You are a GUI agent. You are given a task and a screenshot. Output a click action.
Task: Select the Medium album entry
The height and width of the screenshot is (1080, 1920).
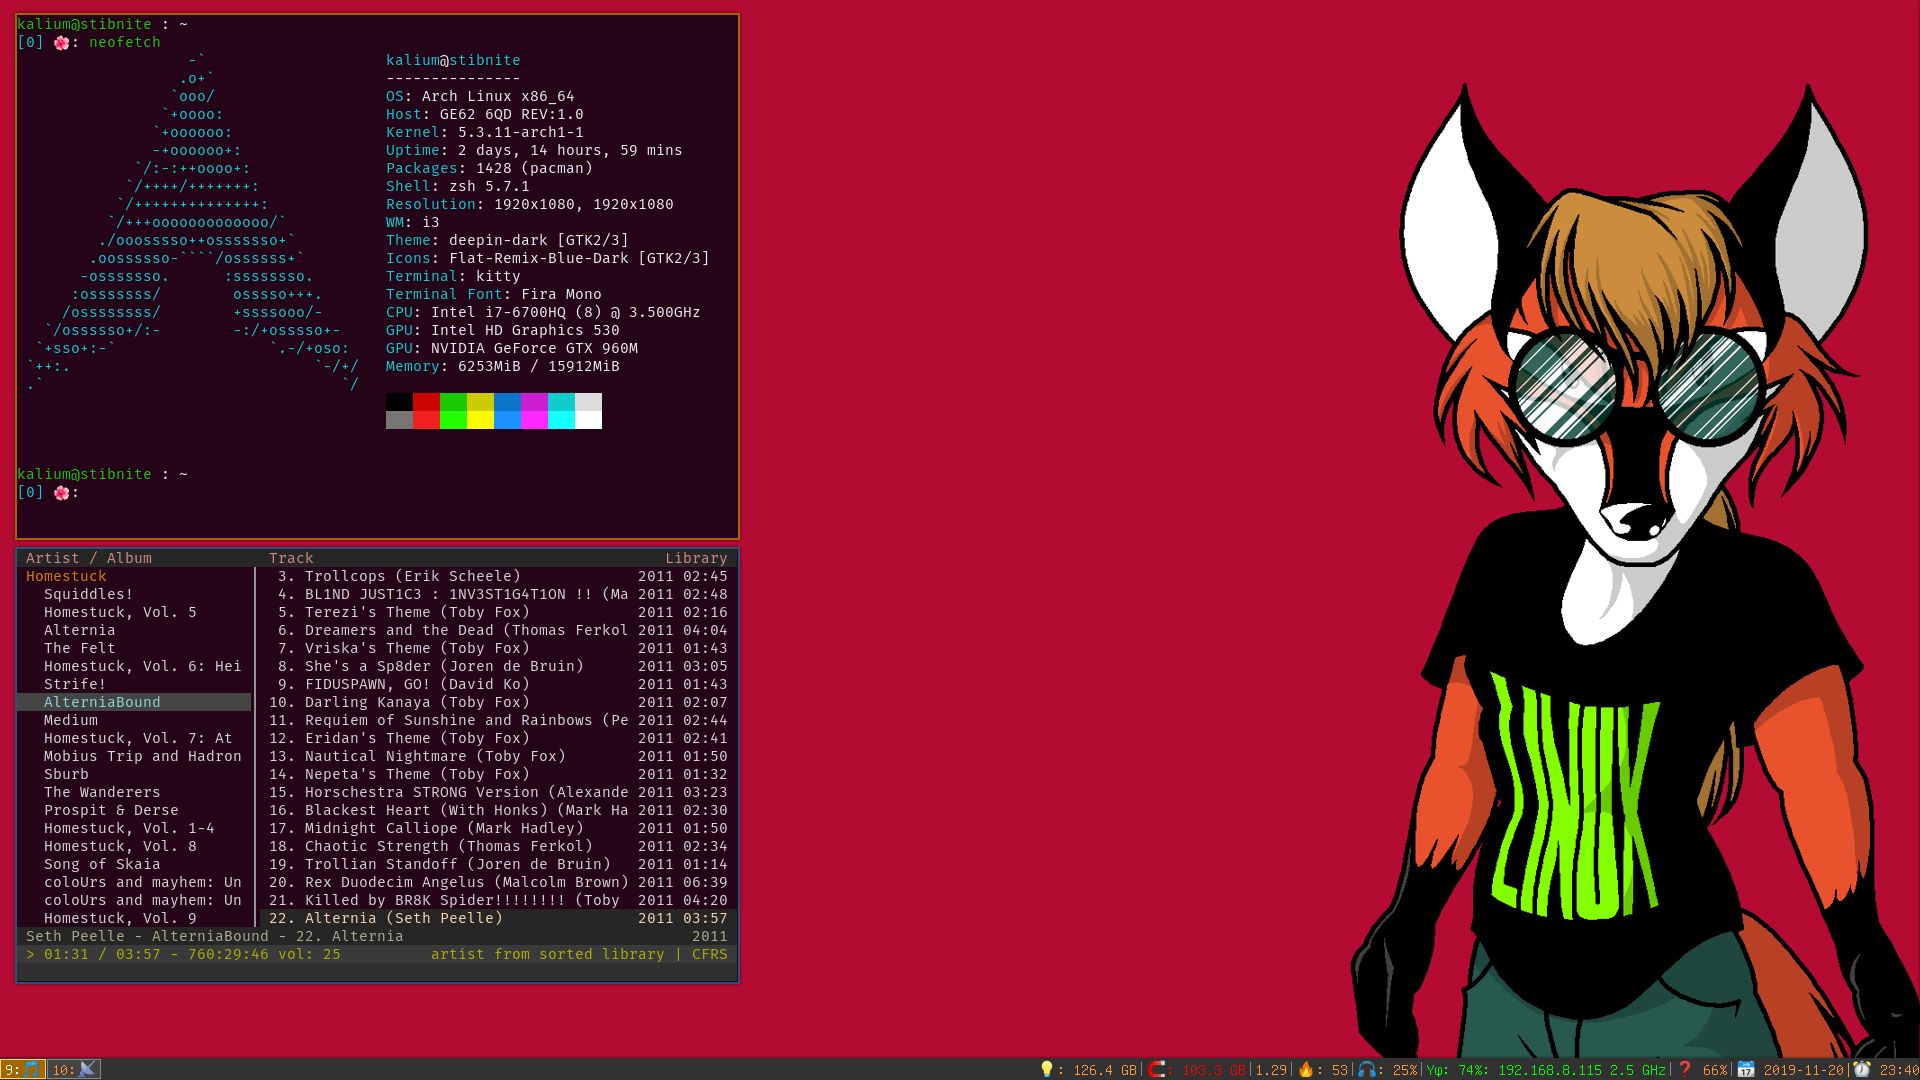tap(71, 720)
